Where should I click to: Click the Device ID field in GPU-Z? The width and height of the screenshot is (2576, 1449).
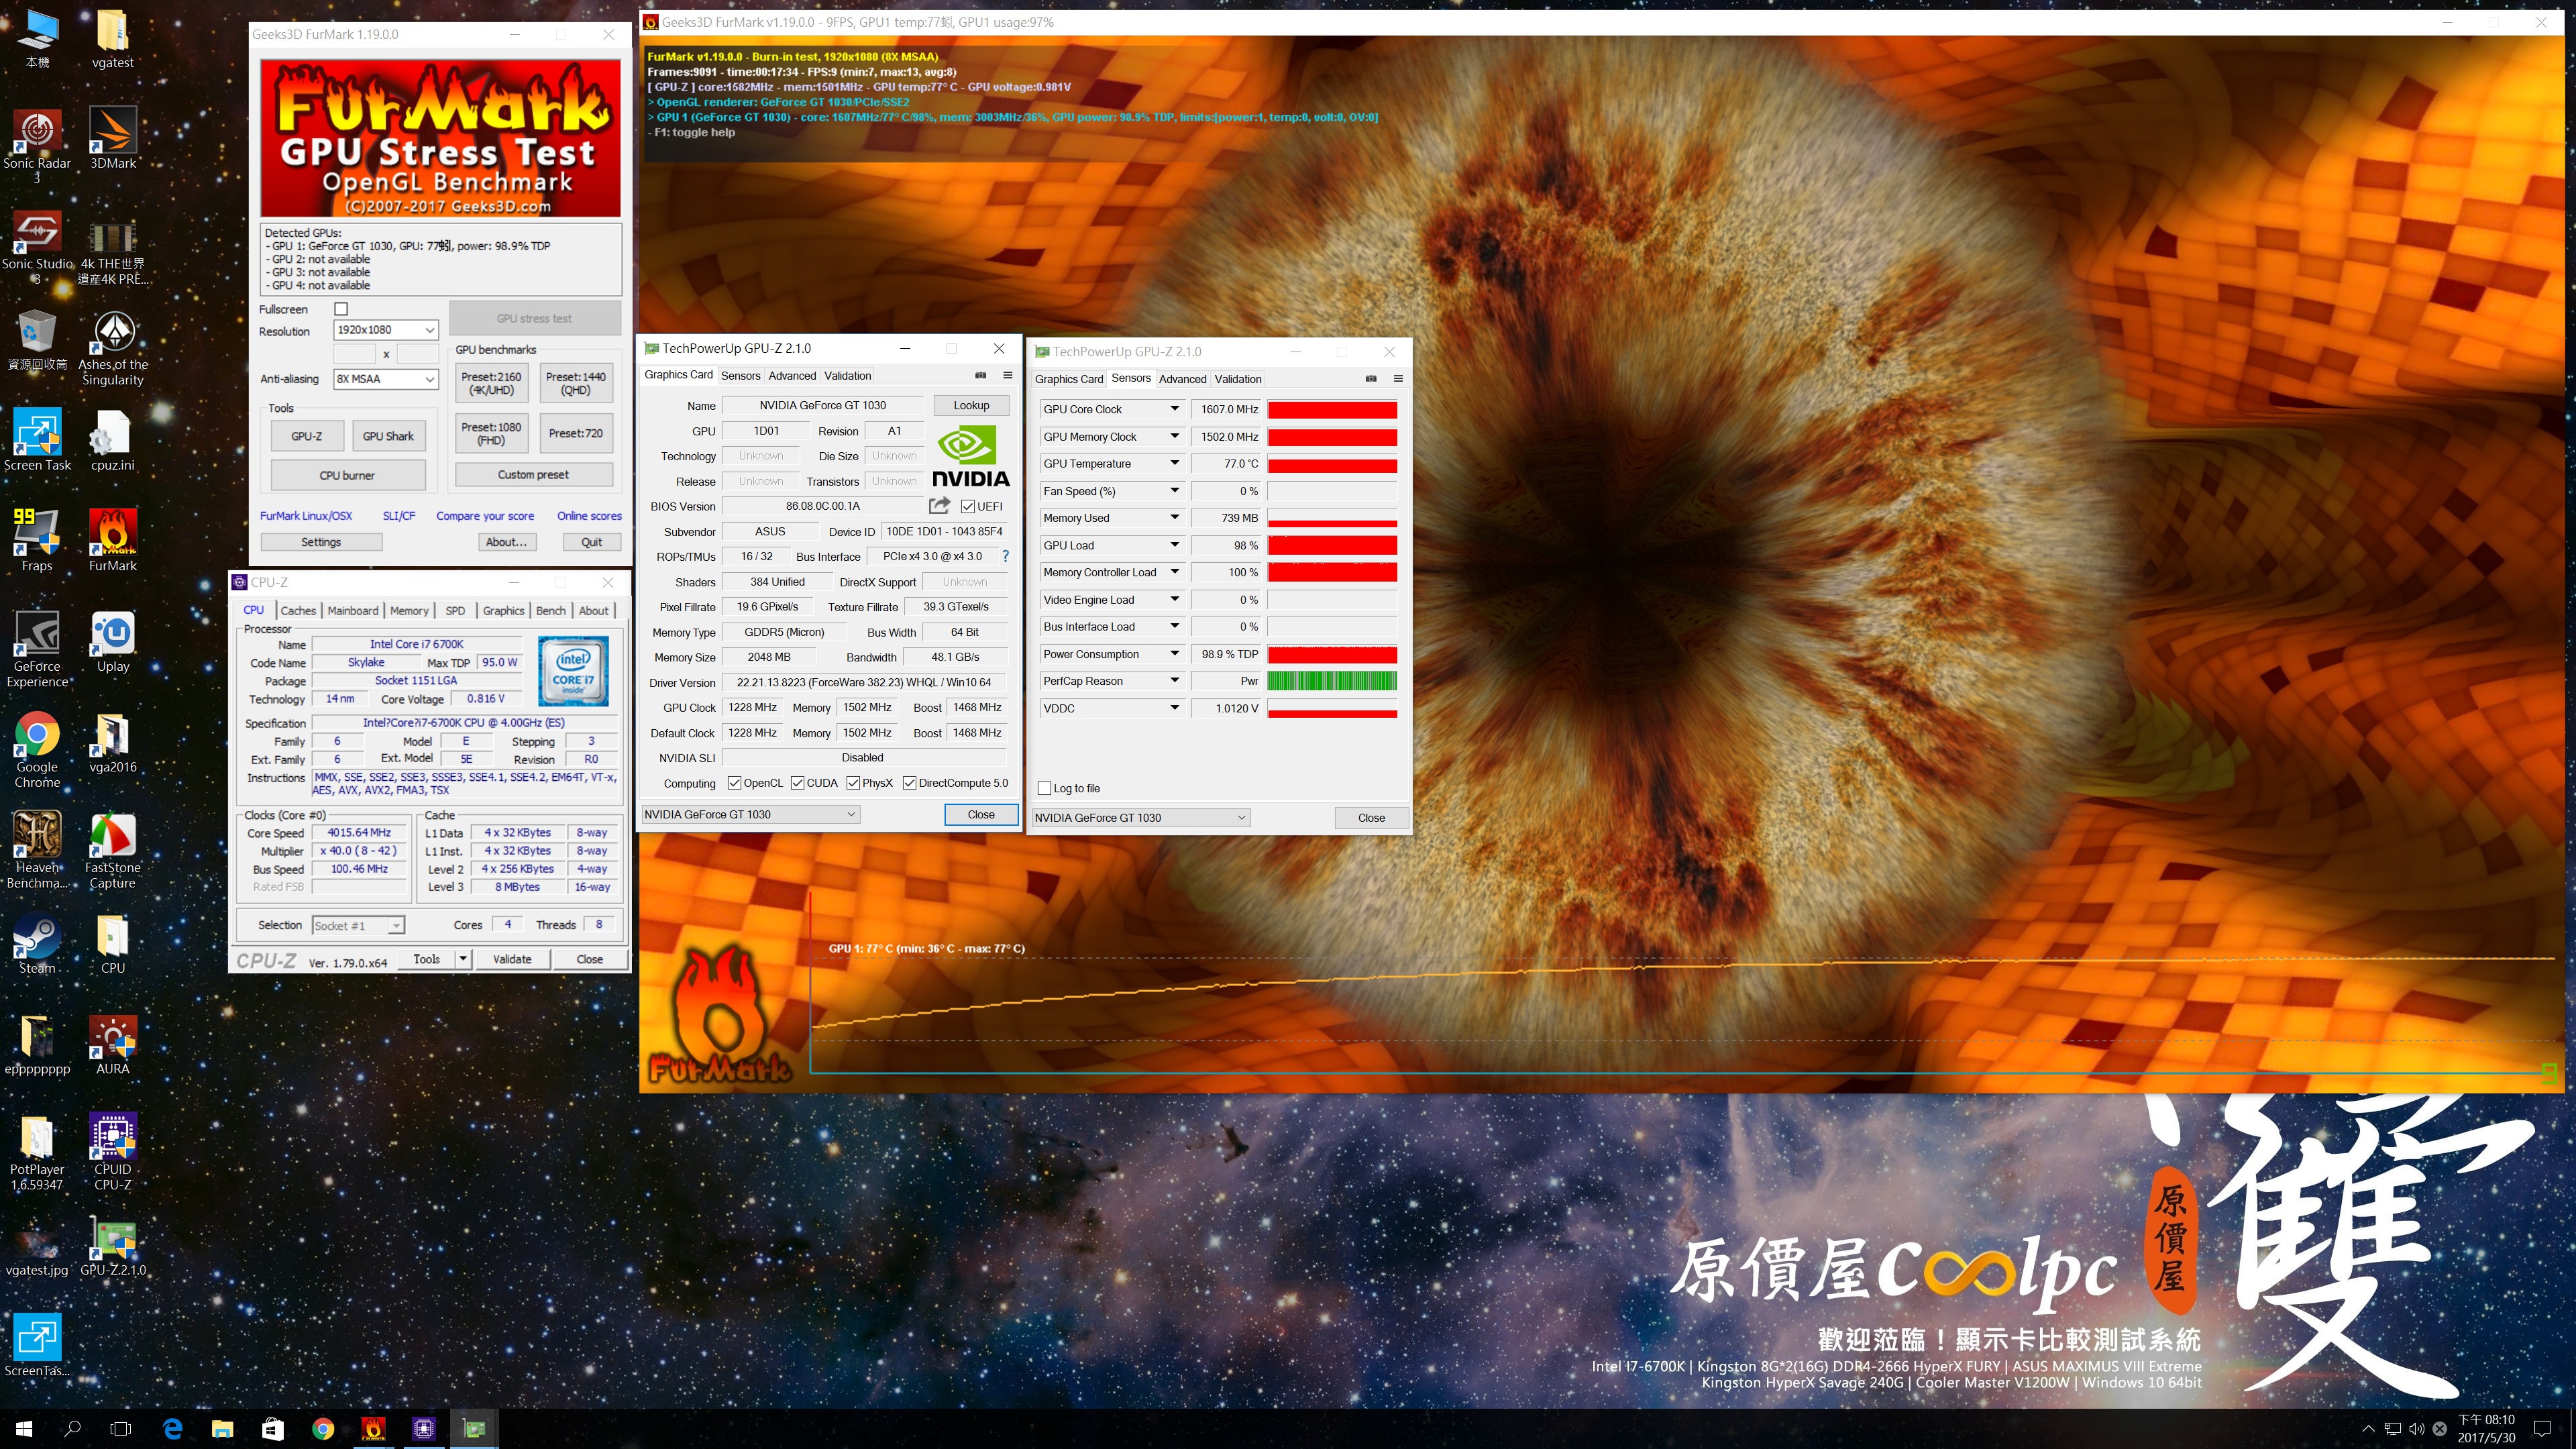[x=944, y=532]
